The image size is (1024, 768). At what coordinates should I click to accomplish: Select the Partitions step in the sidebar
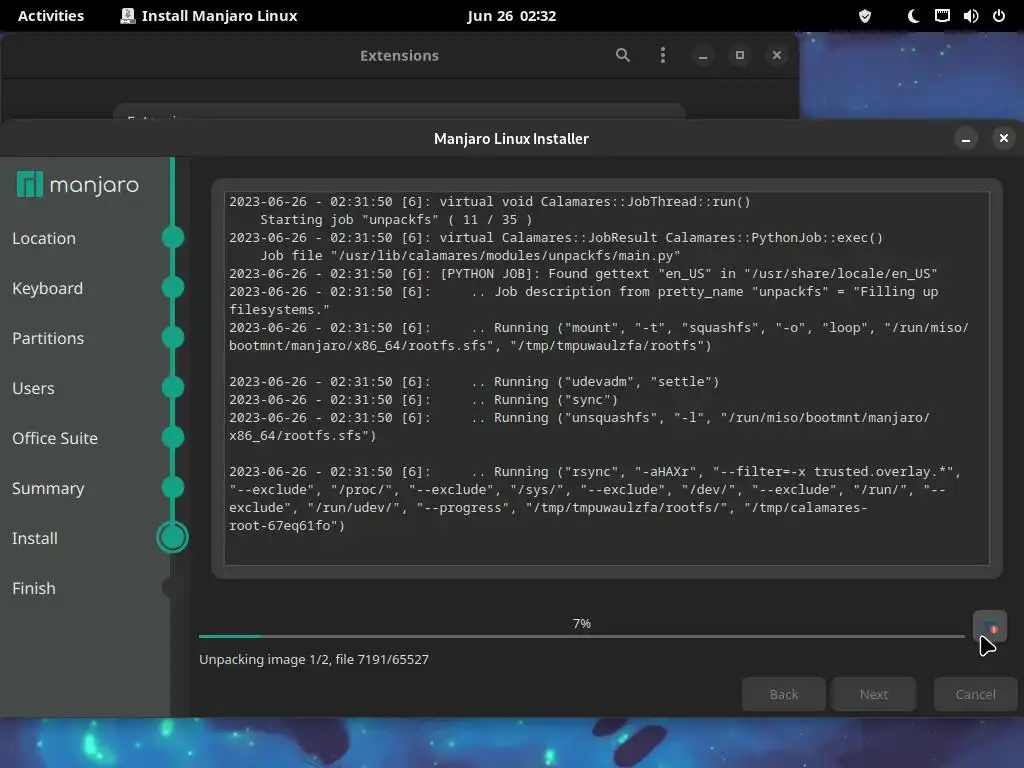click(x=48, y=338)
